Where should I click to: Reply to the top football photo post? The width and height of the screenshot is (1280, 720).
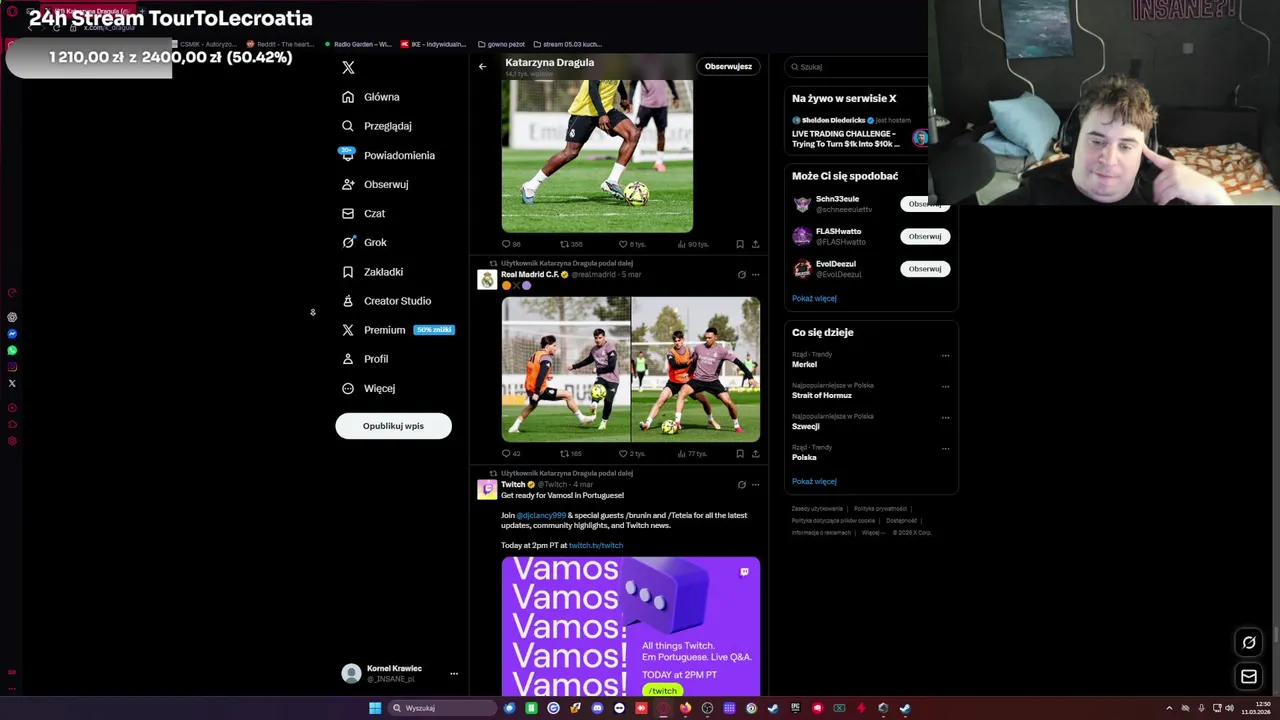tap(510, 244)
